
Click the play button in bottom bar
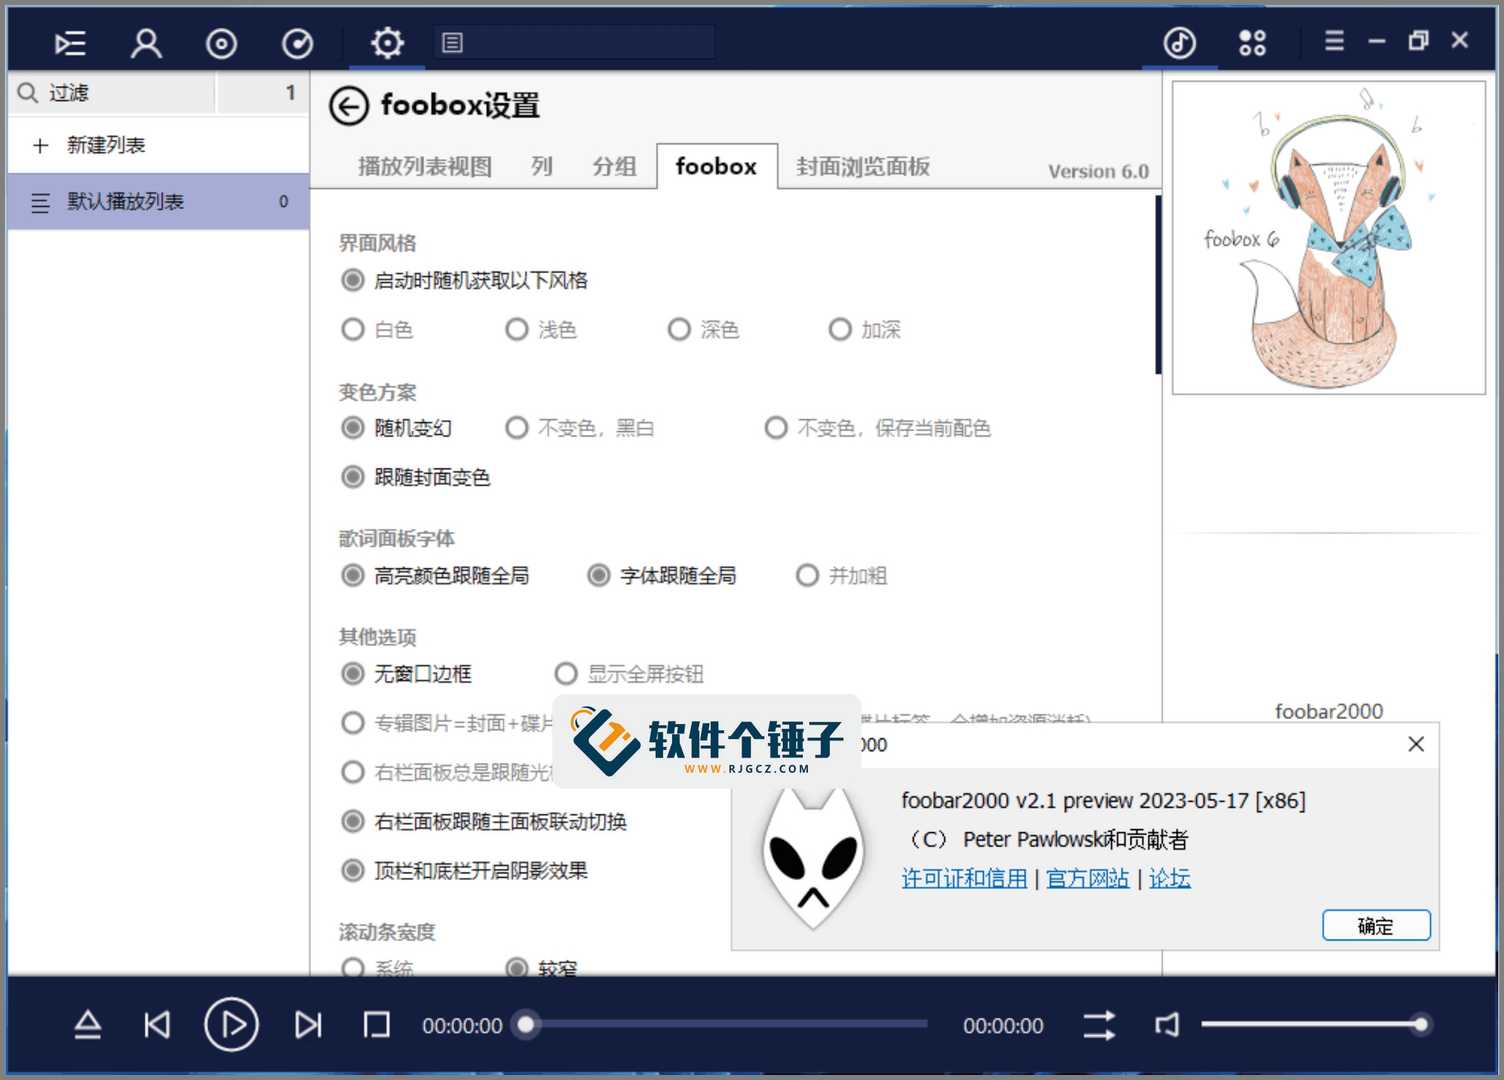(231, 1025)
